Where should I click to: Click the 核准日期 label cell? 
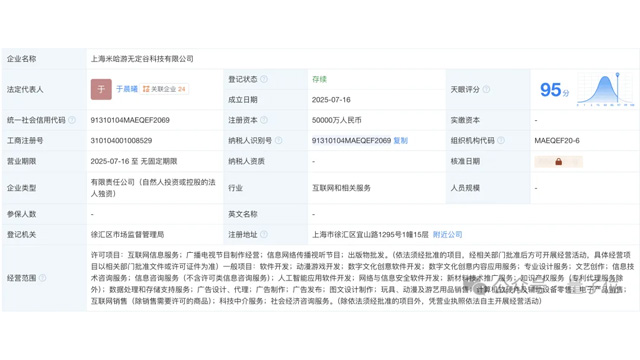488,161
